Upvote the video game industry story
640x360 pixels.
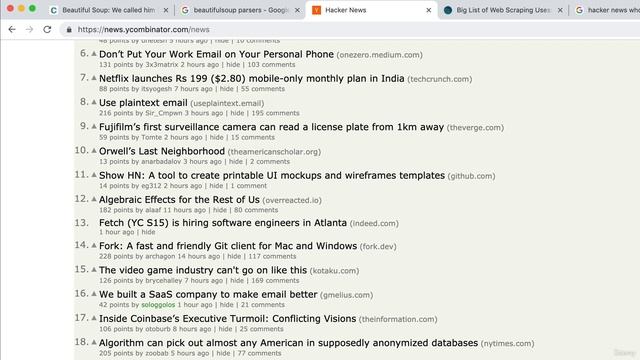click(94, 269)
